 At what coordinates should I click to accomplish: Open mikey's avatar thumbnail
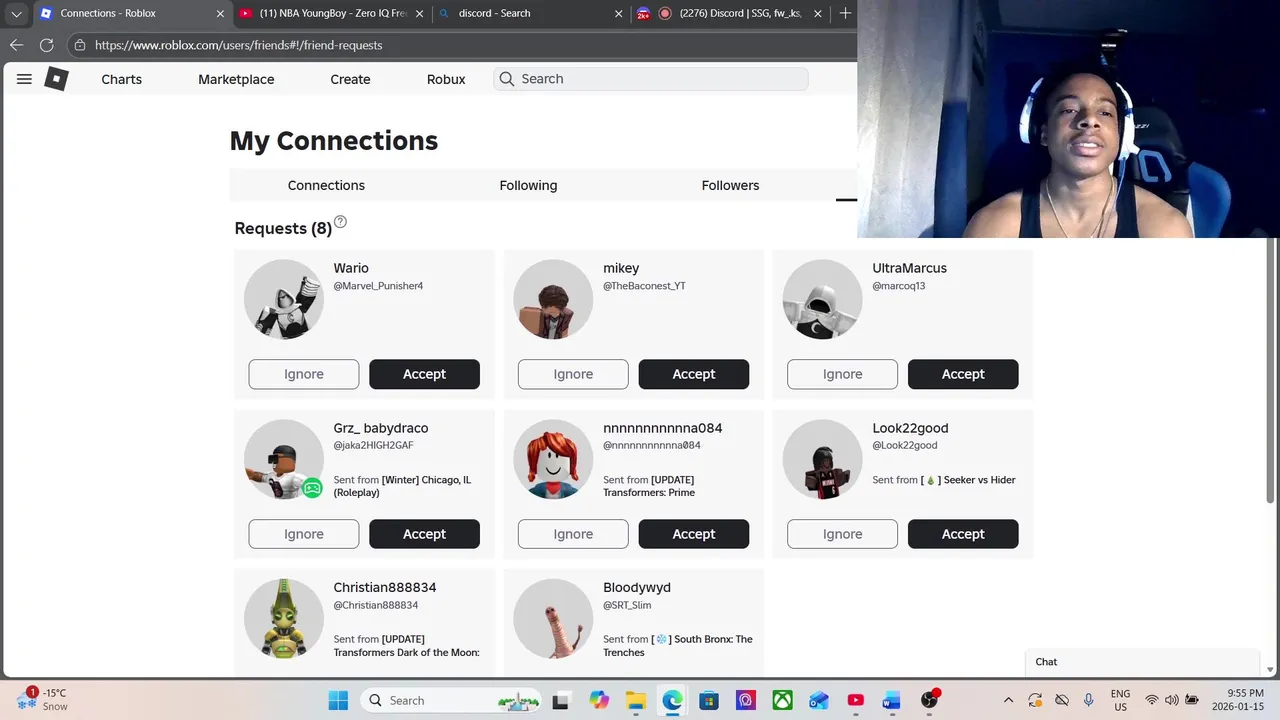pyautogui.click(x=553, y=299)
